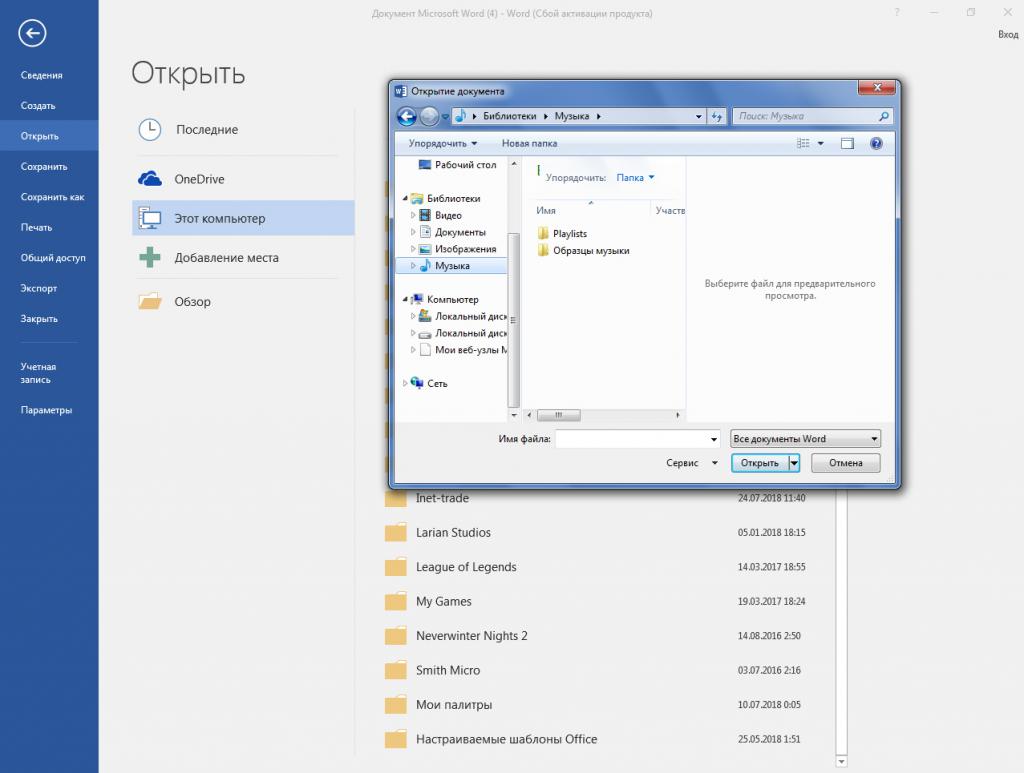Click the Вход sign-in link

(1008, 35)
